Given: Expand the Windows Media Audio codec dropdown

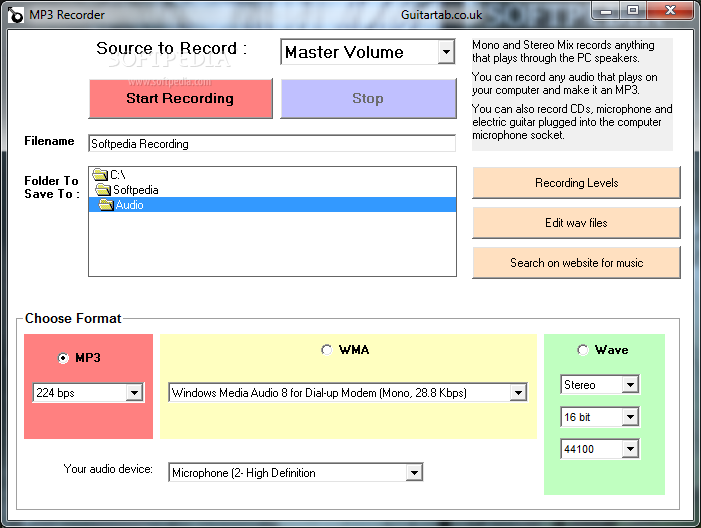Looking at the screenshot, I should (518, 393).
